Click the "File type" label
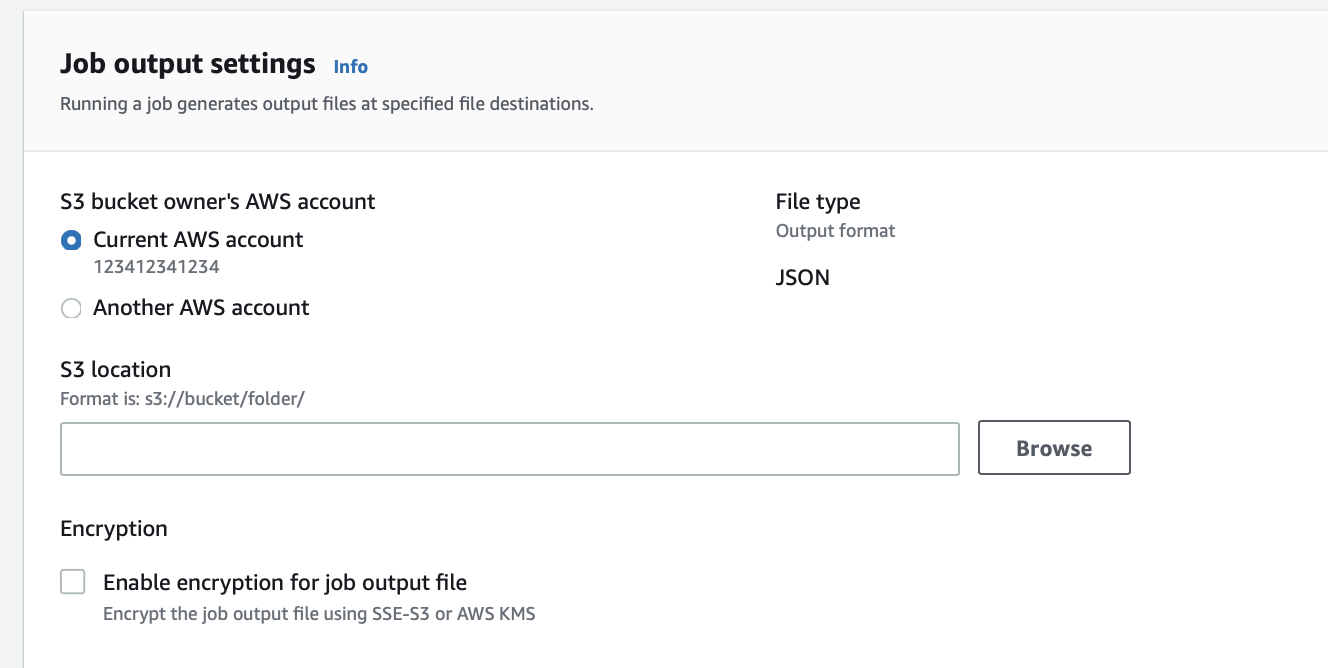The image size is (1328, 668). click(x=818, y=202)
